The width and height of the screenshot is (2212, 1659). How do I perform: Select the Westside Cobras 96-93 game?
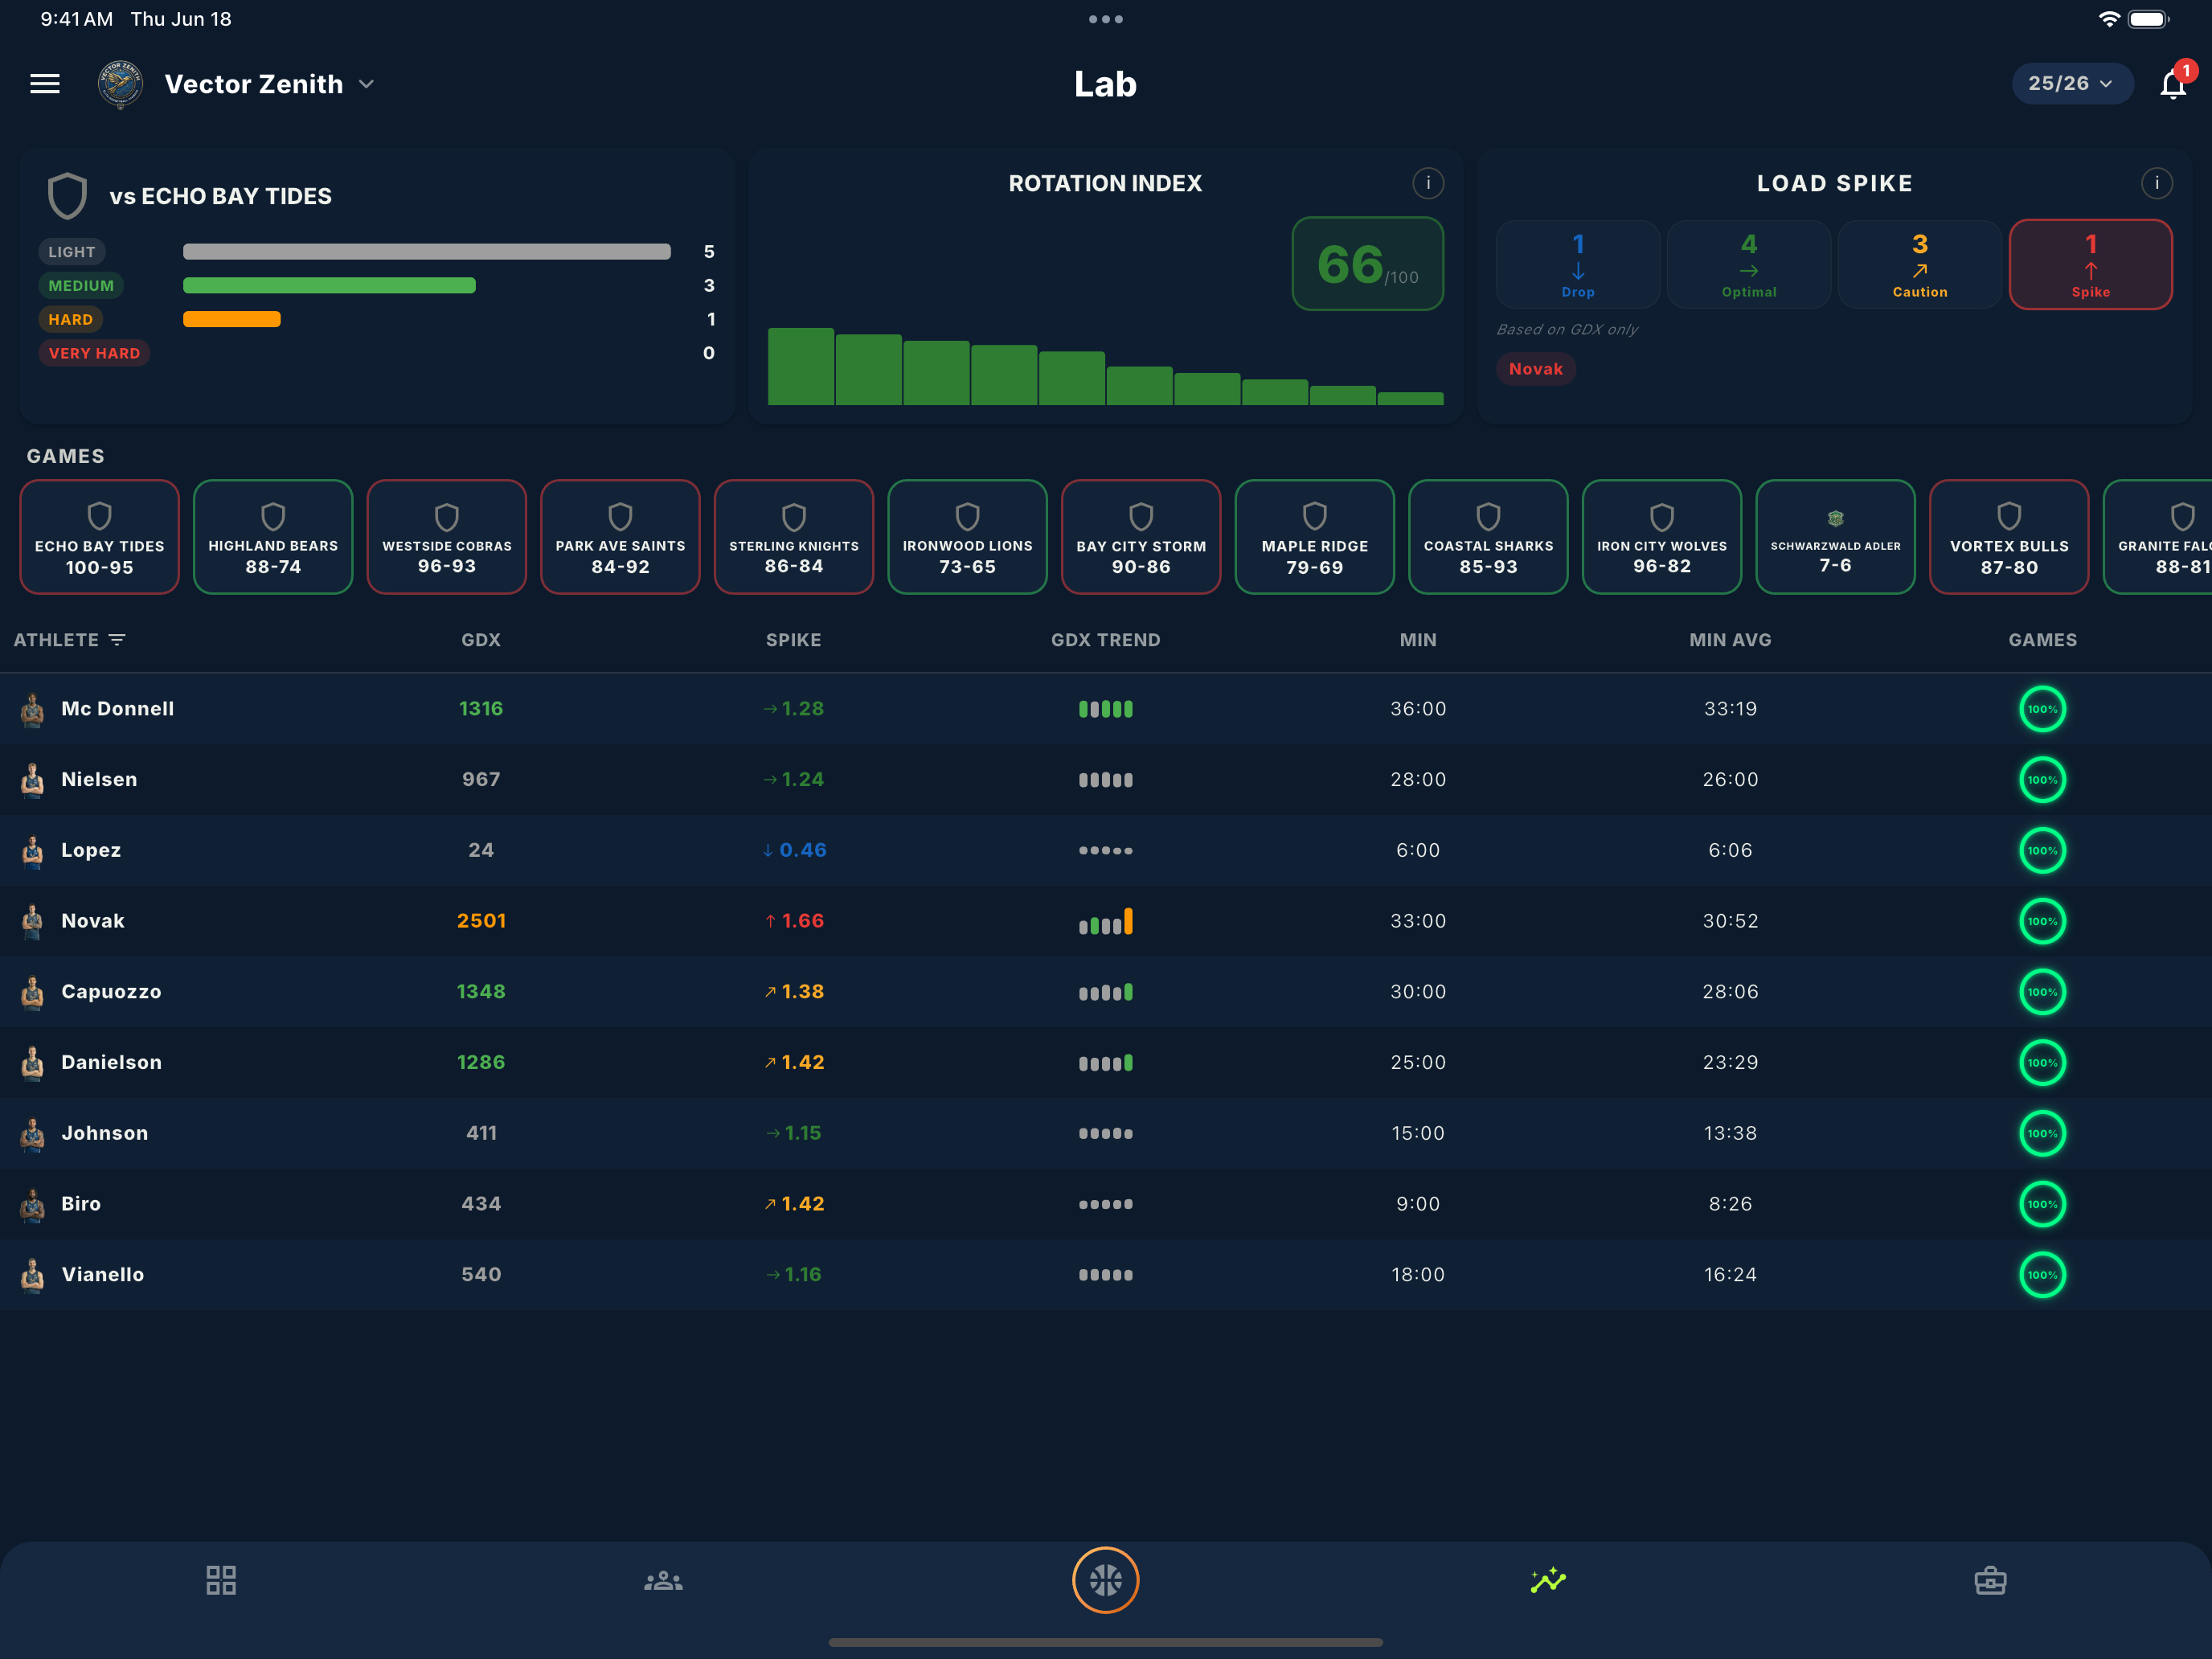point(447,537)
